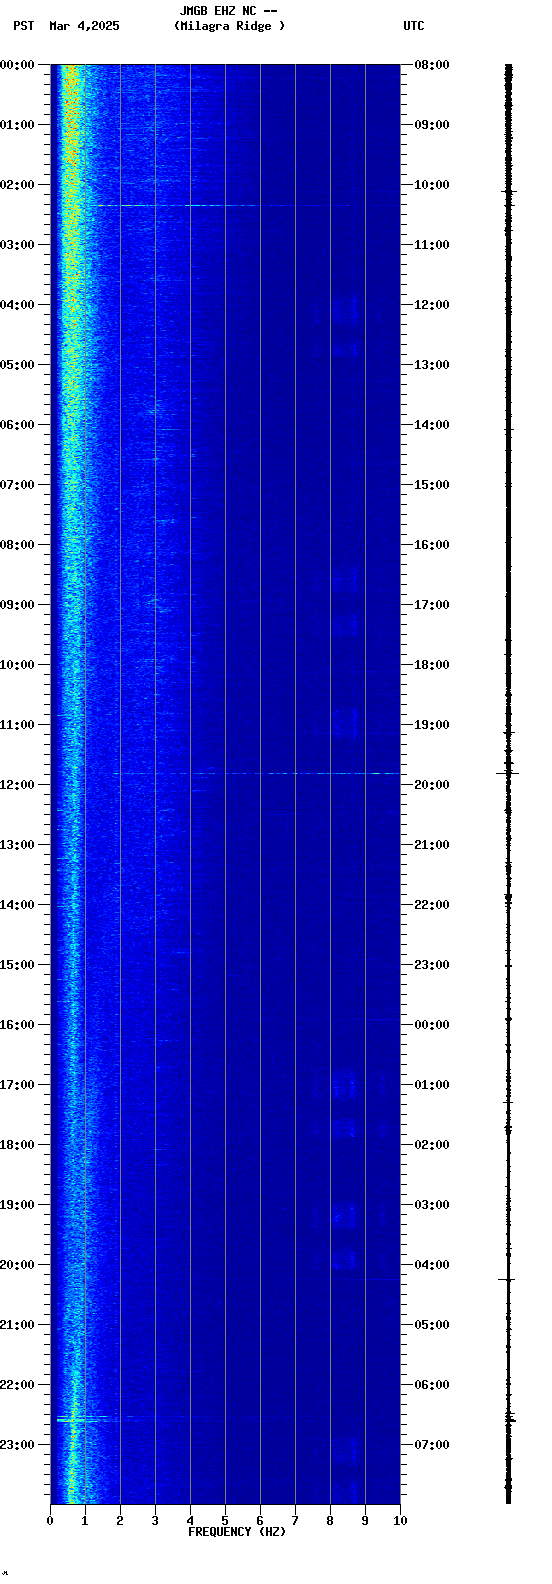Click the 12:00 PST time label

(x=18, y=785)
